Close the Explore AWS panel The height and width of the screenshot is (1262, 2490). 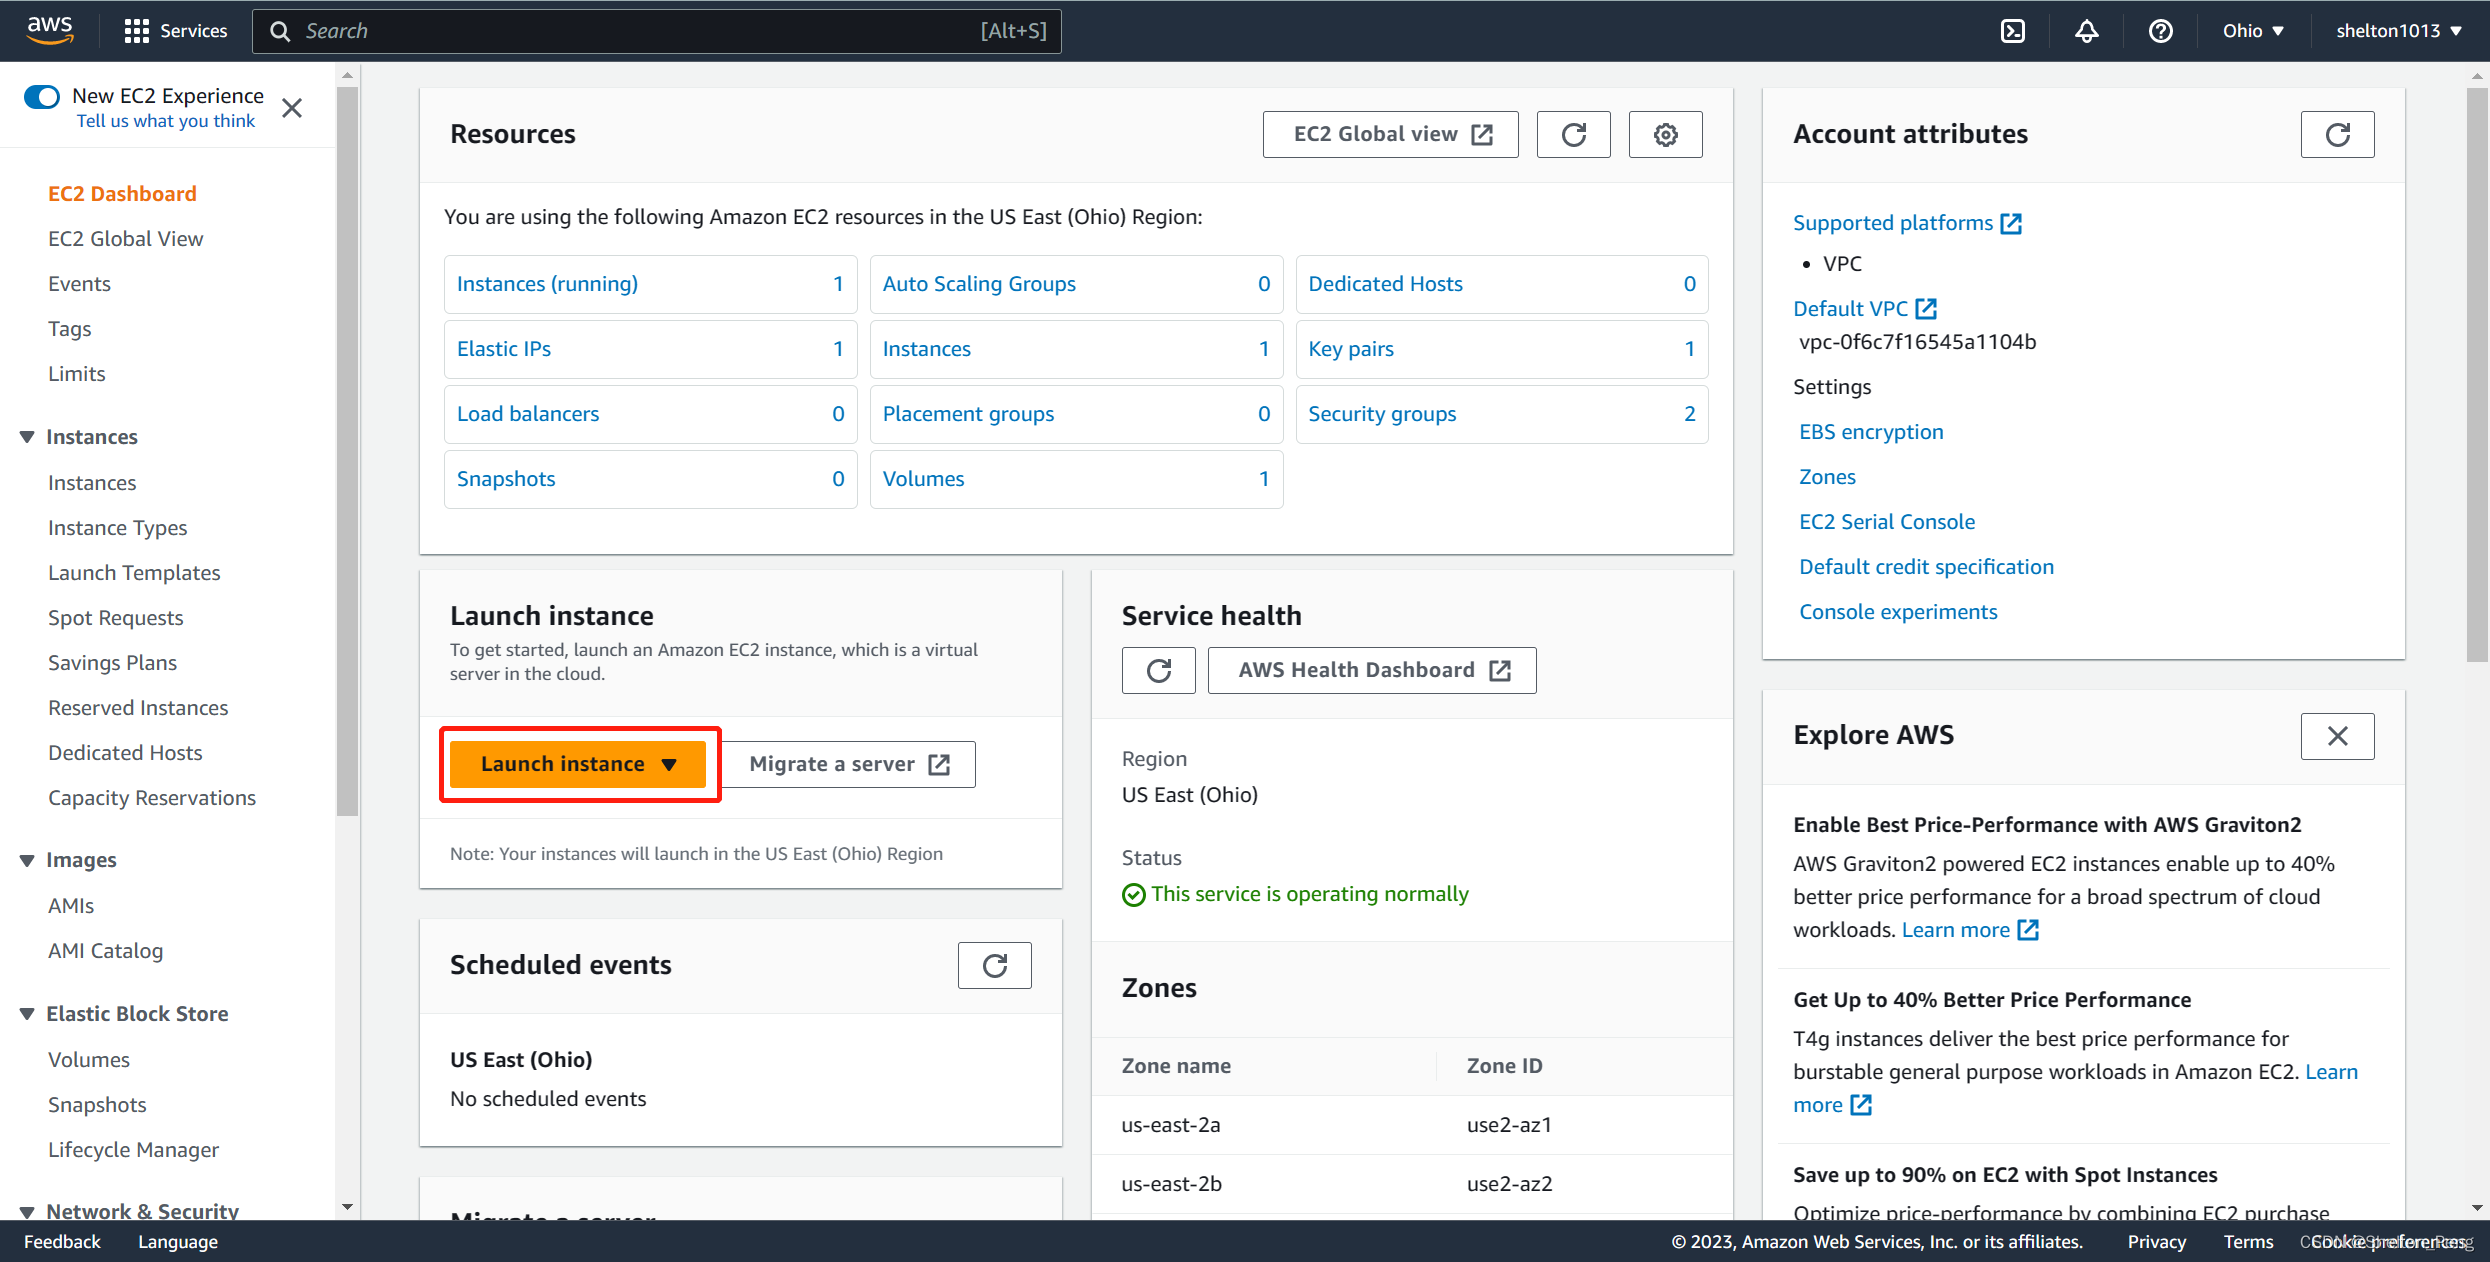pos(2337,736)
